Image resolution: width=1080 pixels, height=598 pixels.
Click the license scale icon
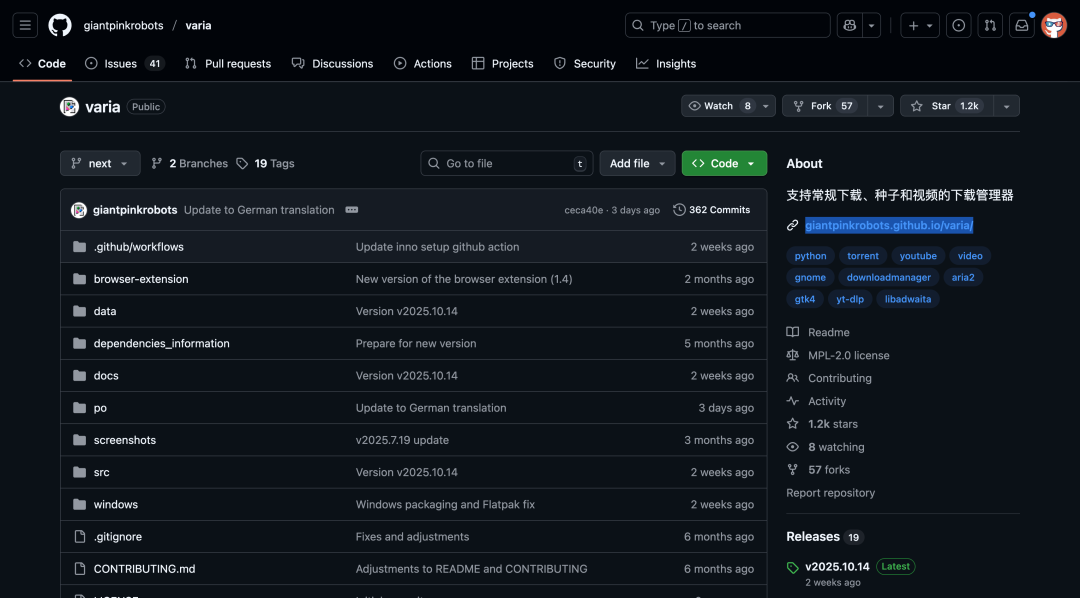point(793,355)
